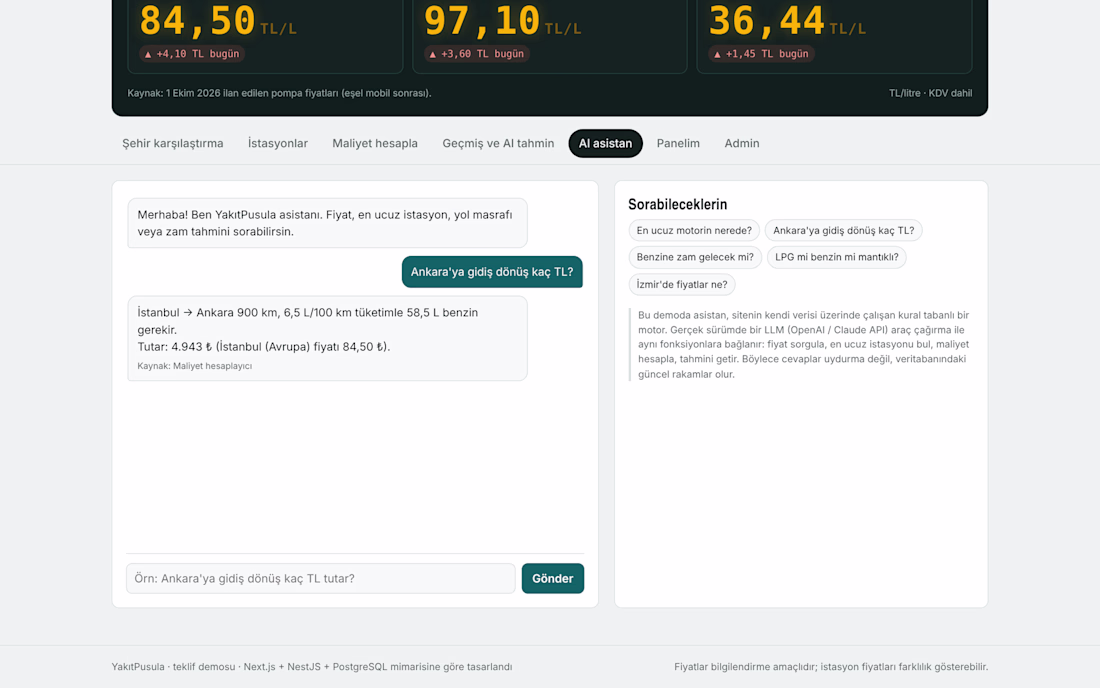Click the '+1,45 TL bugün' change badge
The height and width of the screenshot is (688, 1100).
pyautogui.click(x=761, y=54)
